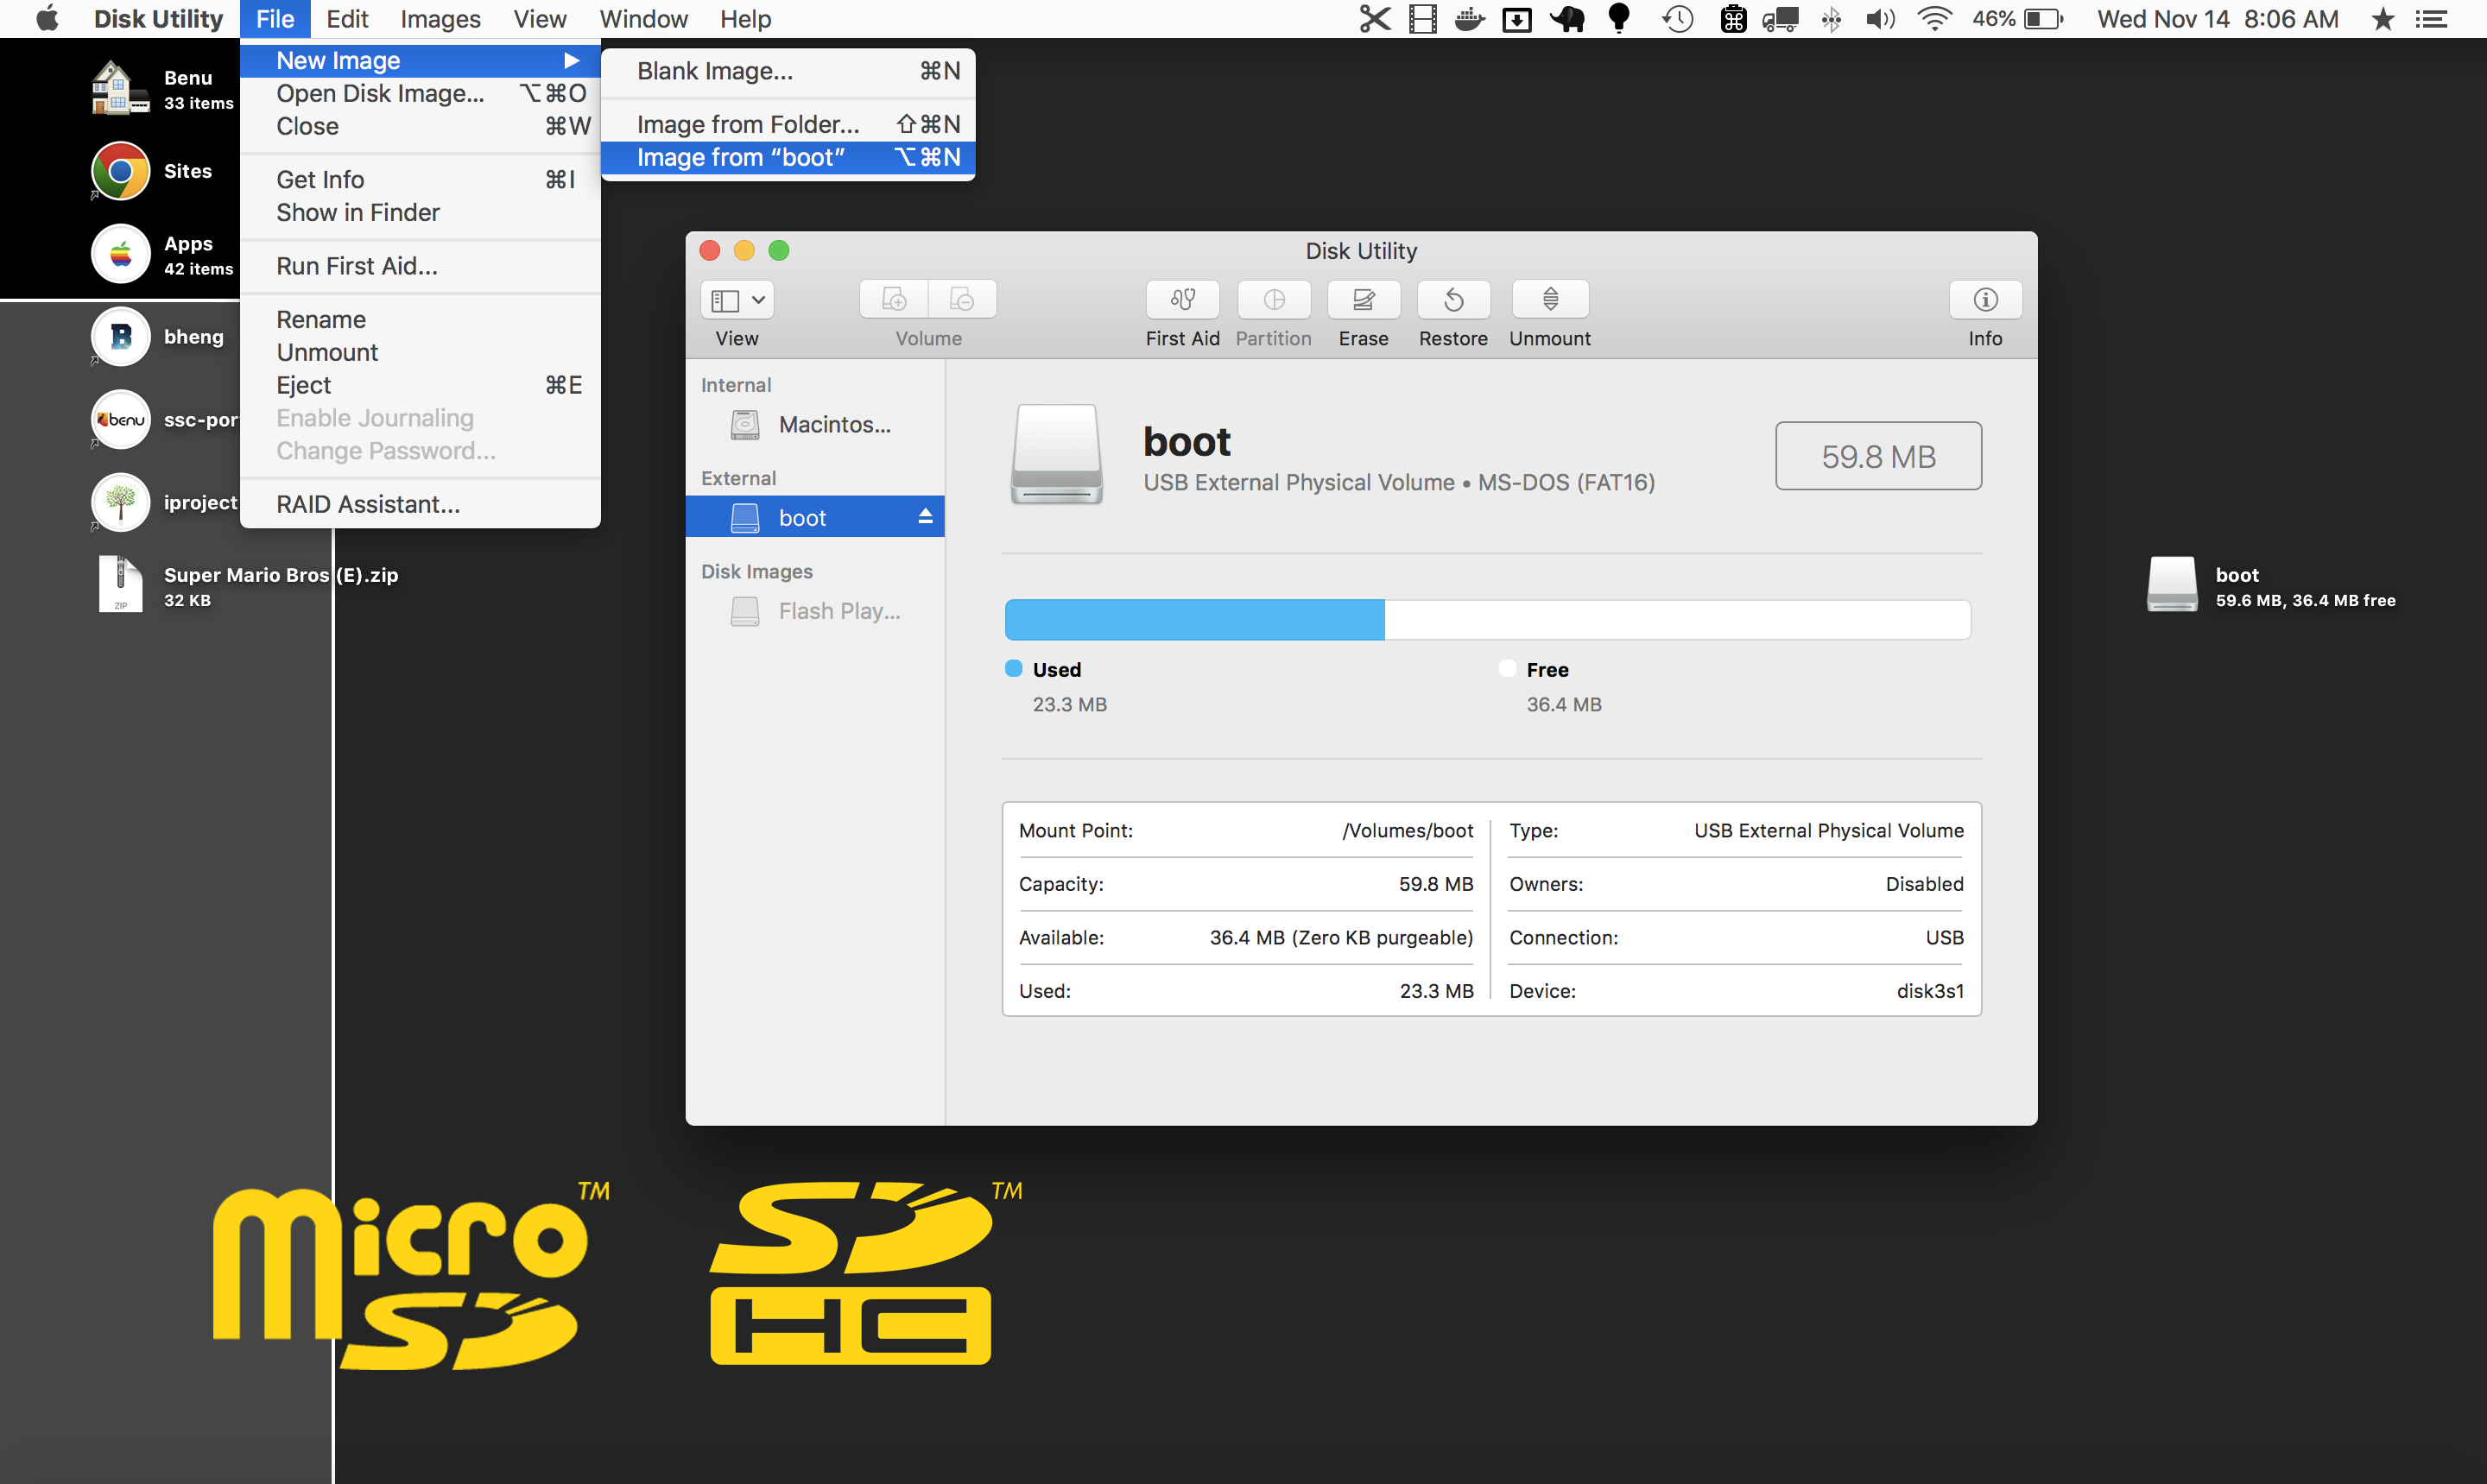Choose Run First Aid… from File menu

coord(420,265)
